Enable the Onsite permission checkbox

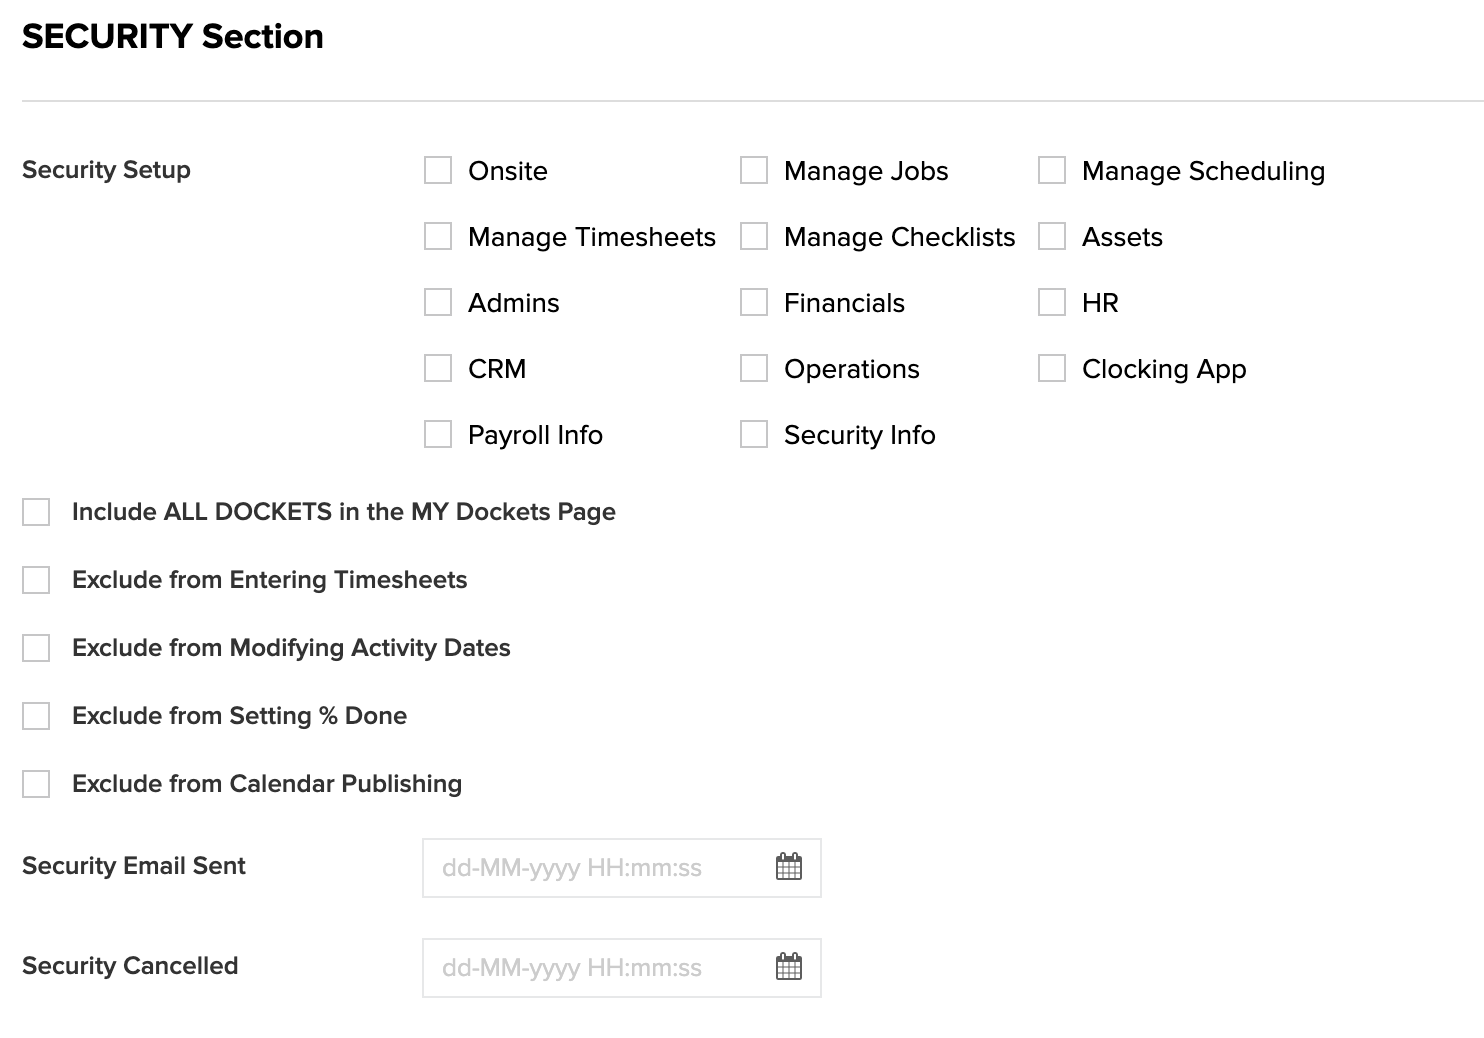point(437,170)
